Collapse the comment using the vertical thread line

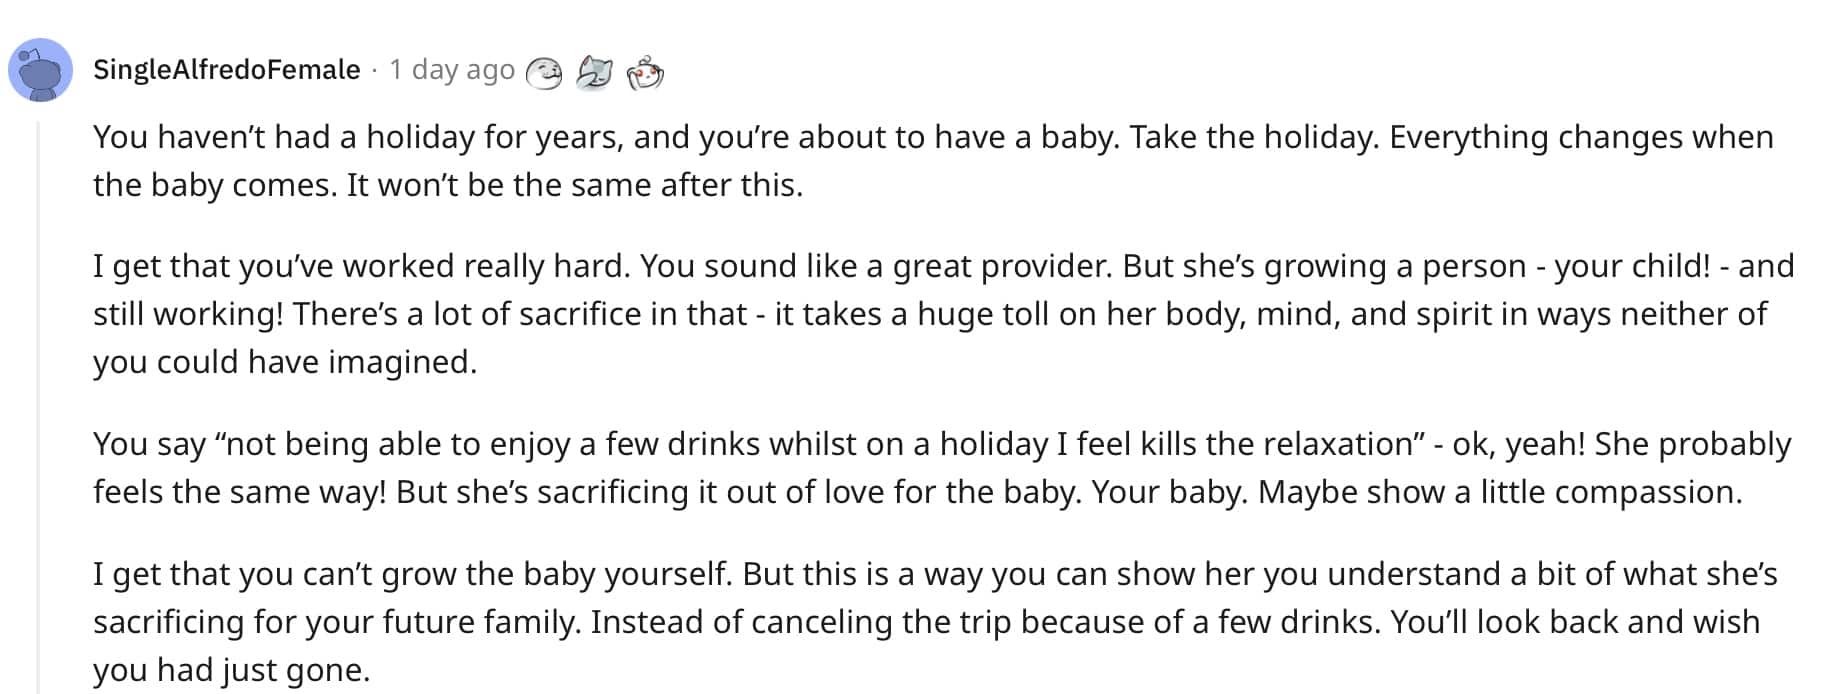(39, 407)
